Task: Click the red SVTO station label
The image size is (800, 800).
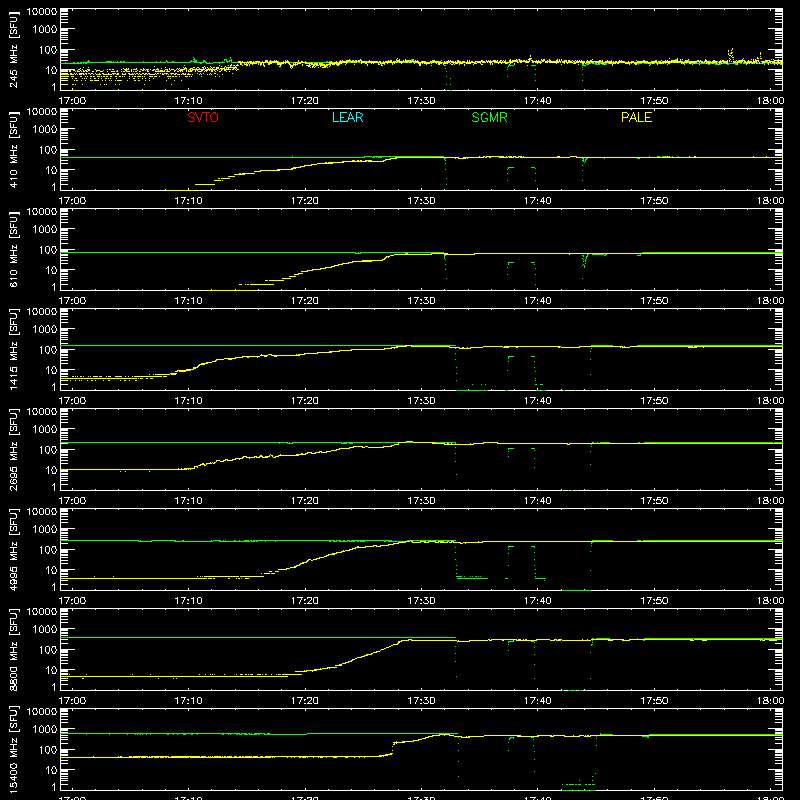Action: click(x=203, y=117)
